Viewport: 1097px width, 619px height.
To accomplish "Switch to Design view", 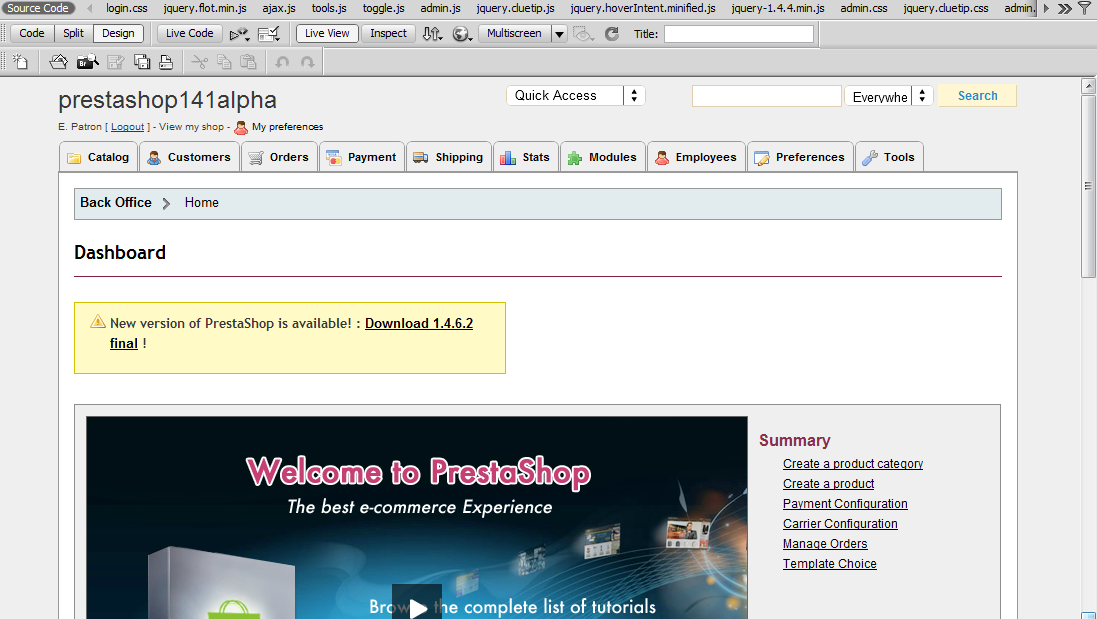I will pos(118,33).
